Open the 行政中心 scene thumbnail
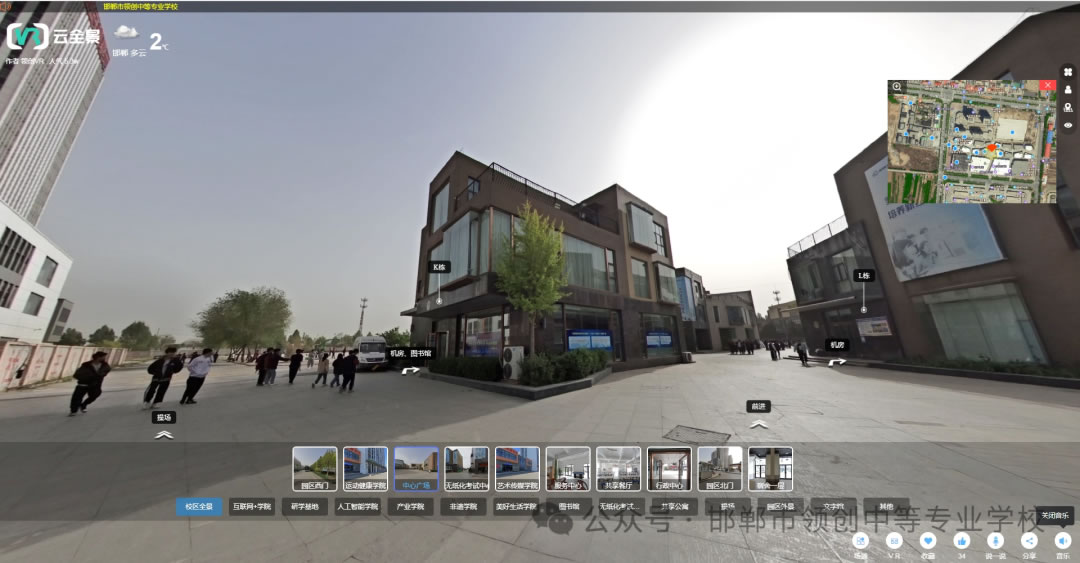This screenshot has height=563, width=1080. [669, 469]
